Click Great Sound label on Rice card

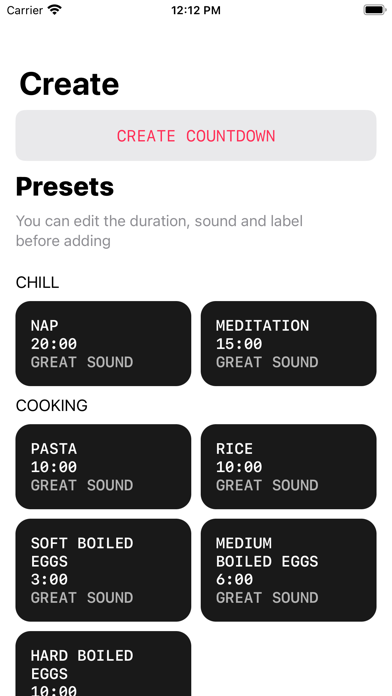pos(267,485)
